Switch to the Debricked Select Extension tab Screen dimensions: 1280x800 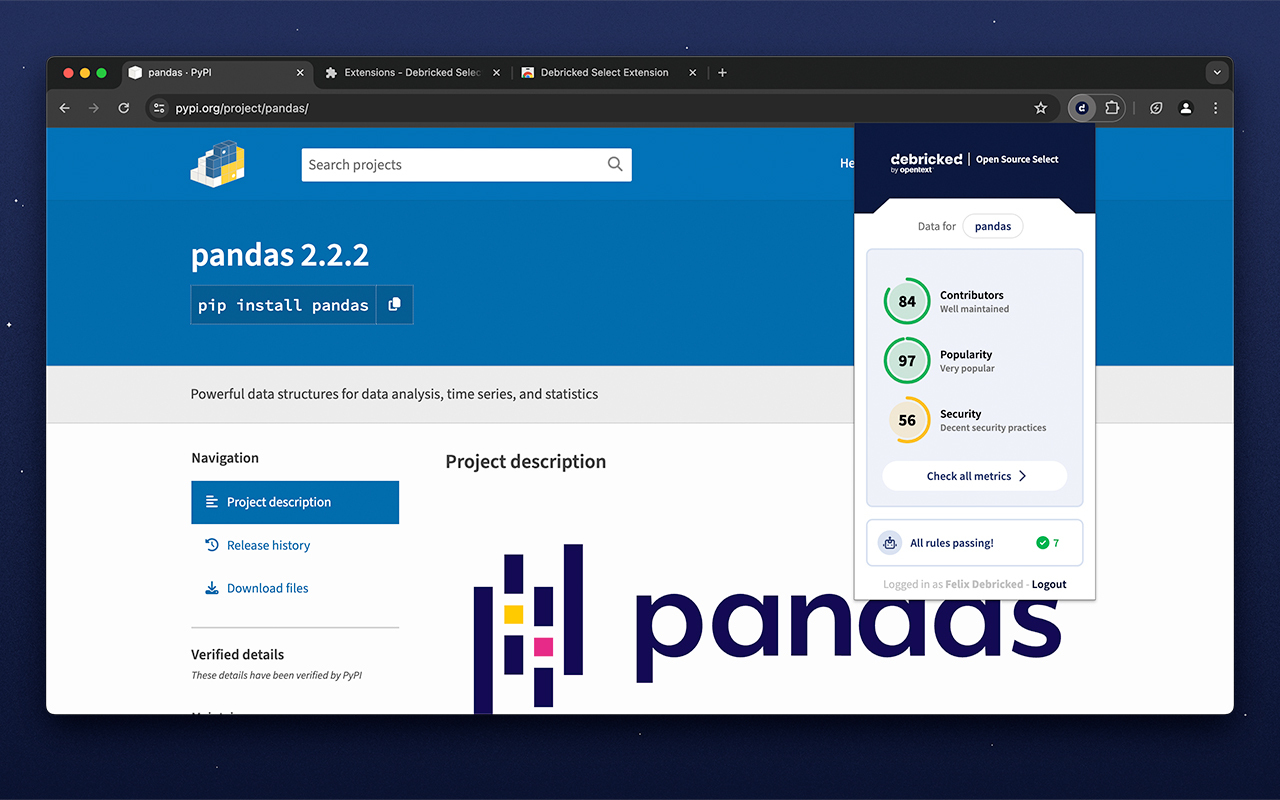[x=610, y=72]
